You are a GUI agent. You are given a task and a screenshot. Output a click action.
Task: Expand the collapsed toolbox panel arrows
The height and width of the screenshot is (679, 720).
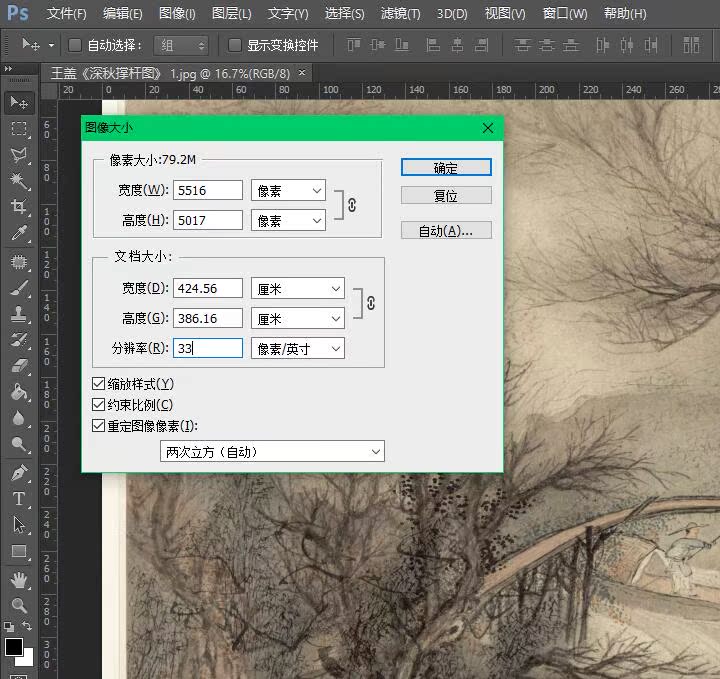point(8,68)
